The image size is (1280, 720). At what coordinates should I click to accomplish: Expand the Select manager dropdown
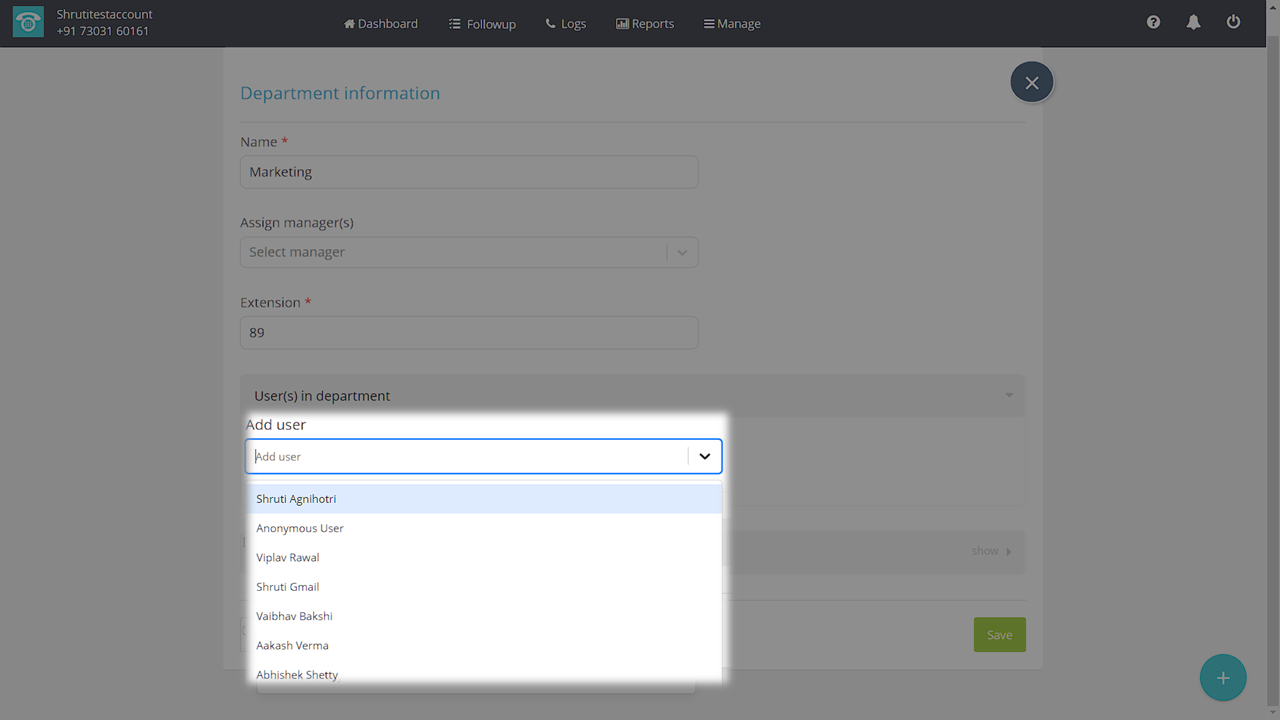tap(682, 252)
